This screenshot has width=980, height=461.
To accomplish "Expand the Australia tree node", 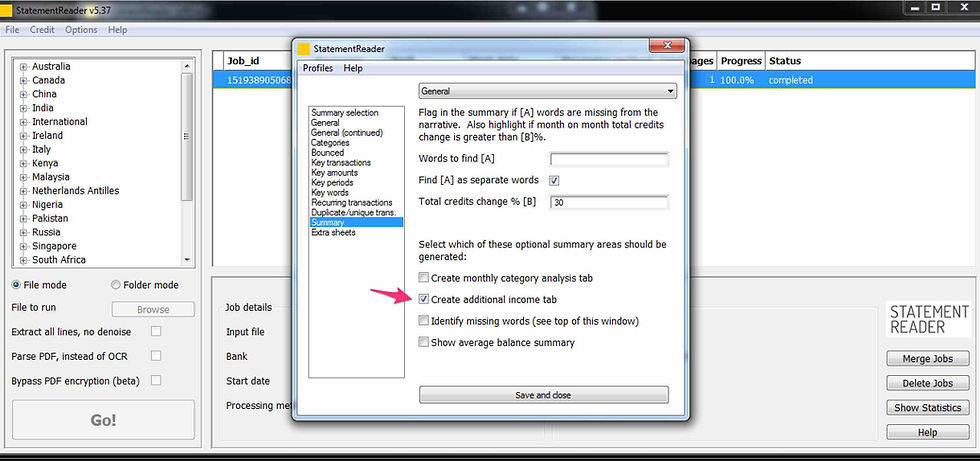I will point(24,66).
